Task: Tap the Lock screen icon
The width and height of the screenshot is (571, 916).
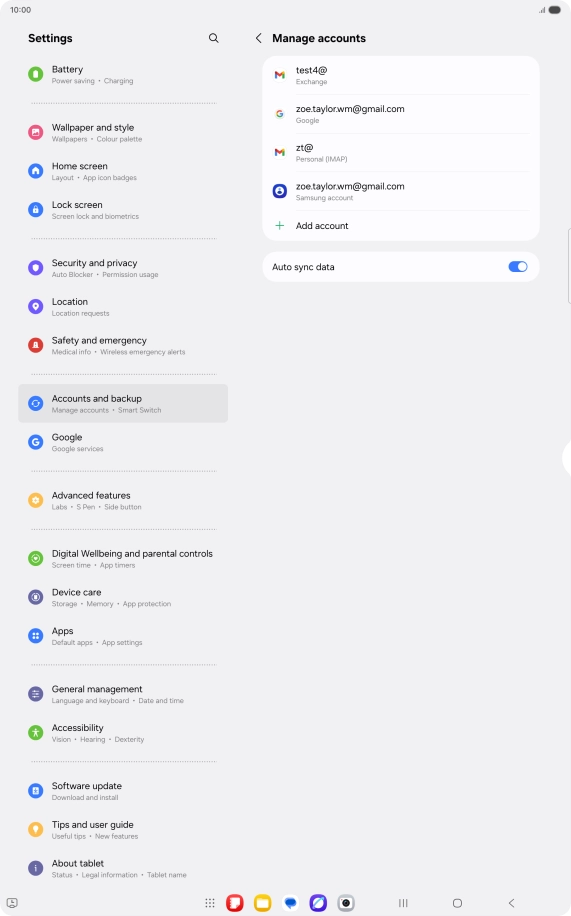Action: pos(36,210)
